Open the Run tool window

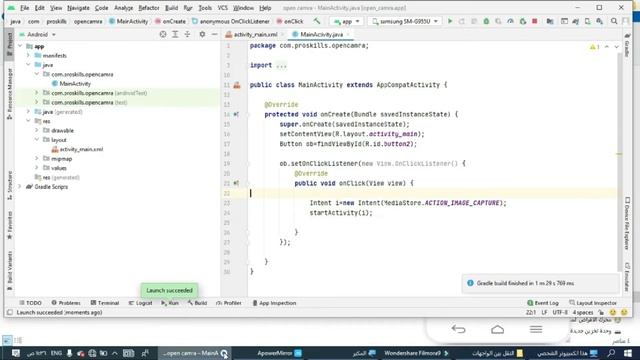coord(170,303)
